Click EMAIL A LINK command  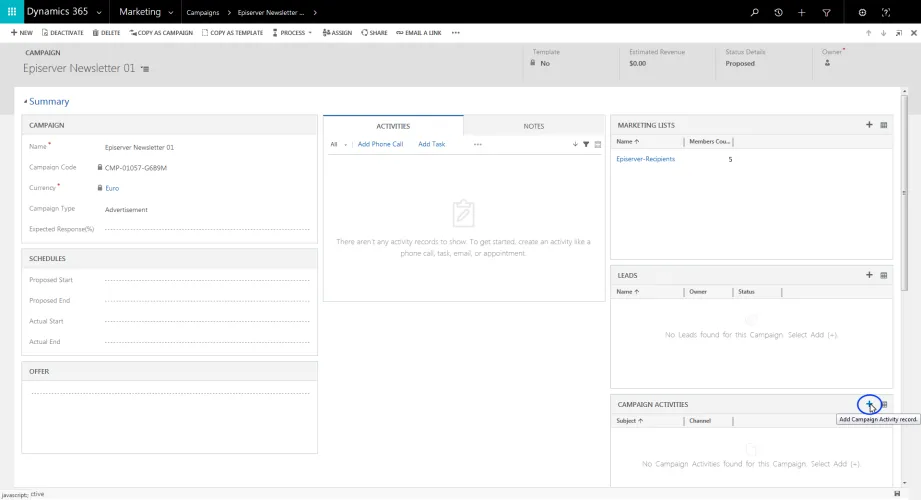(419, 33)
